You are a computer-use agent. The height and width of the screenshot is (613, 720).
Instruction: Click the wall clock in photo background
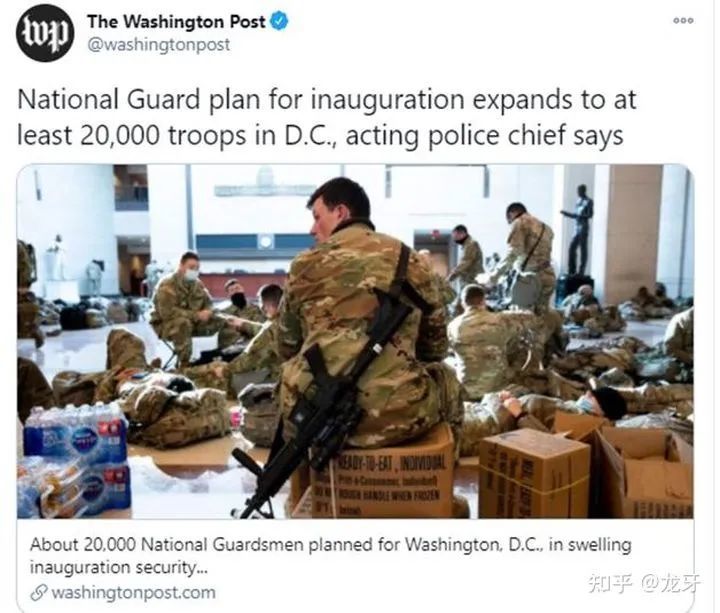[x=265, y=242]
